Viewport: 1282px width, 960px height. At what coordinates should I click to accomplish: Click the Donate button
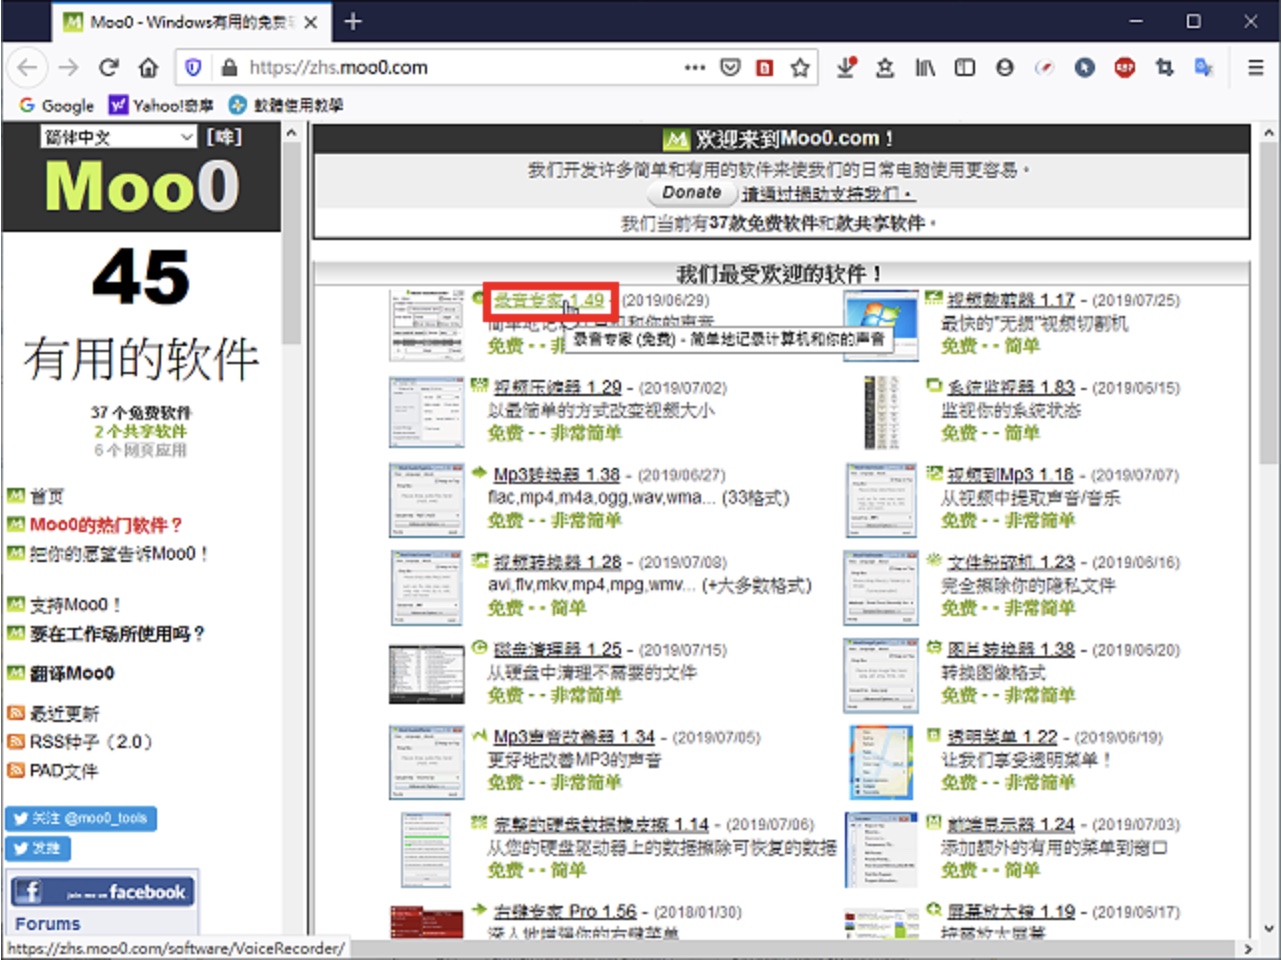692,192
